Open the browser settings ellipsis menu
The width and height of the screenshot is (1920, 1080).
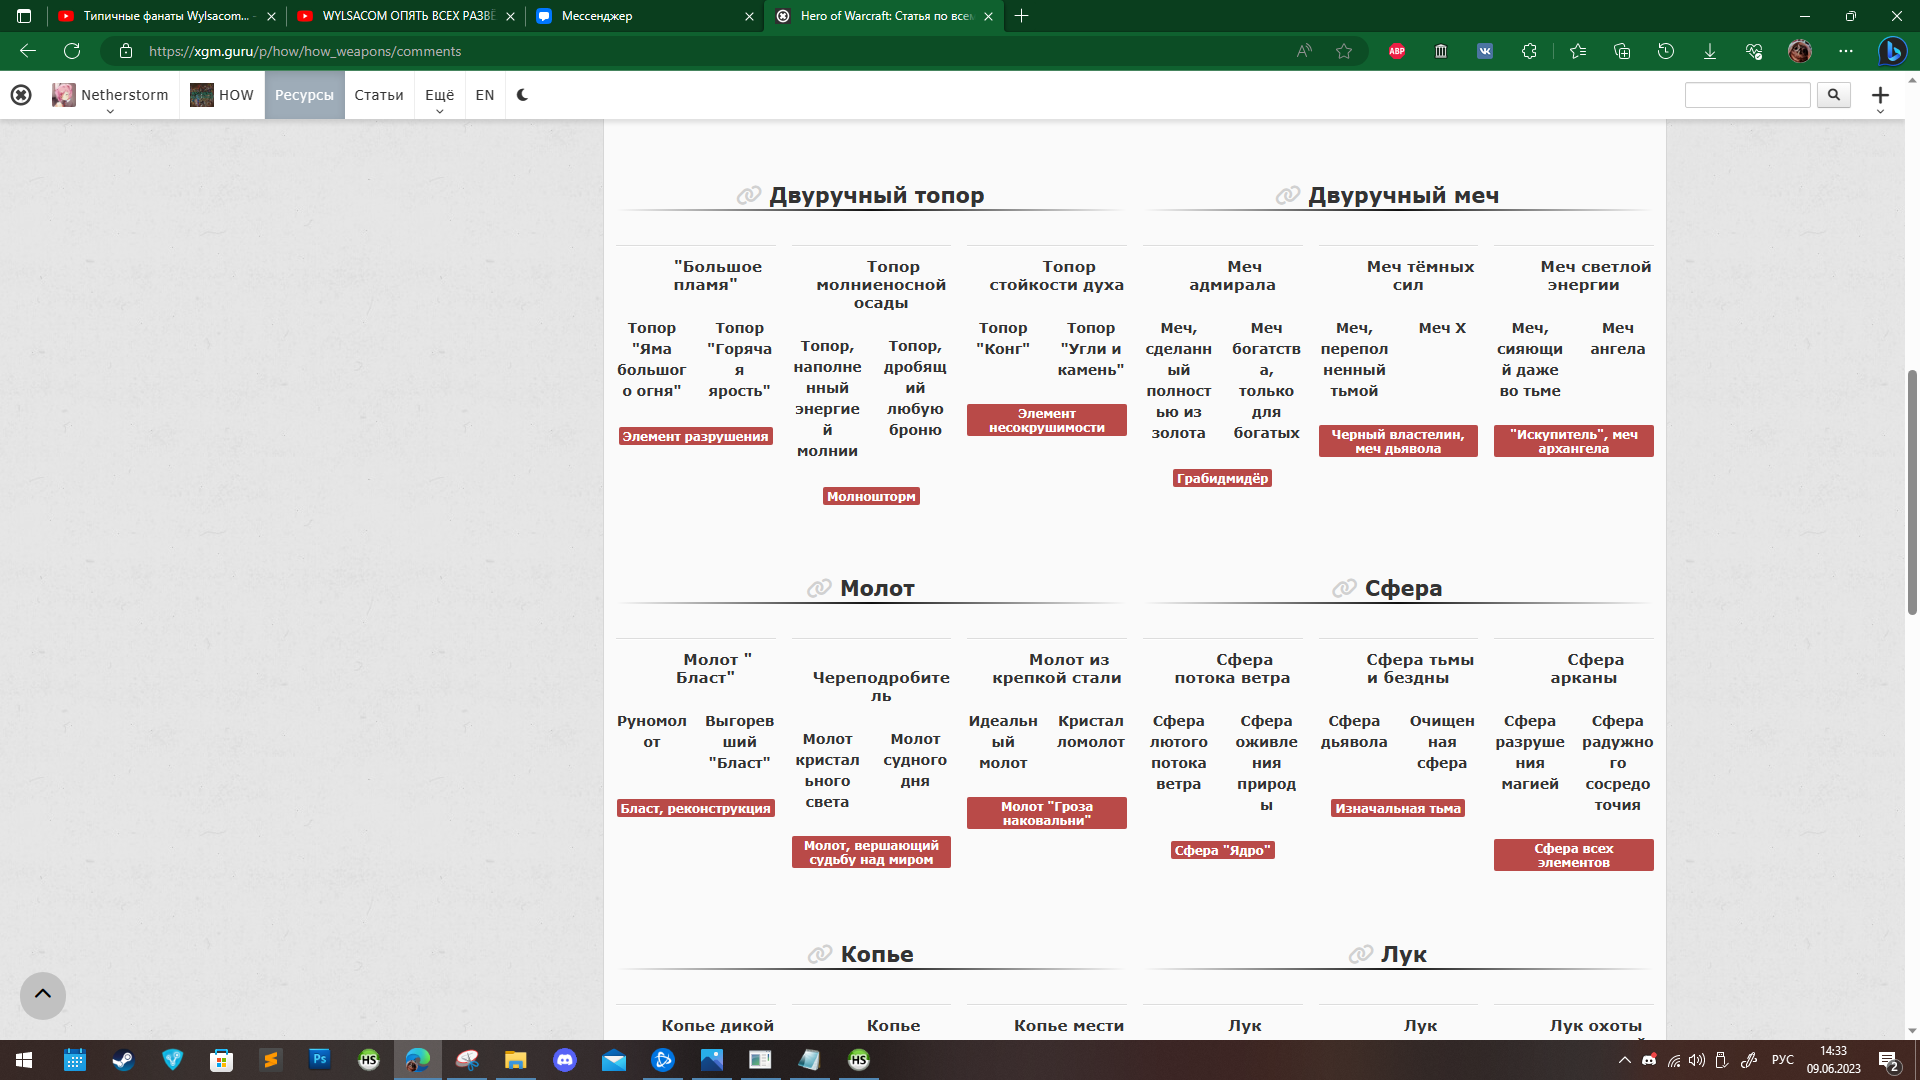click(x=1845, y=51)
